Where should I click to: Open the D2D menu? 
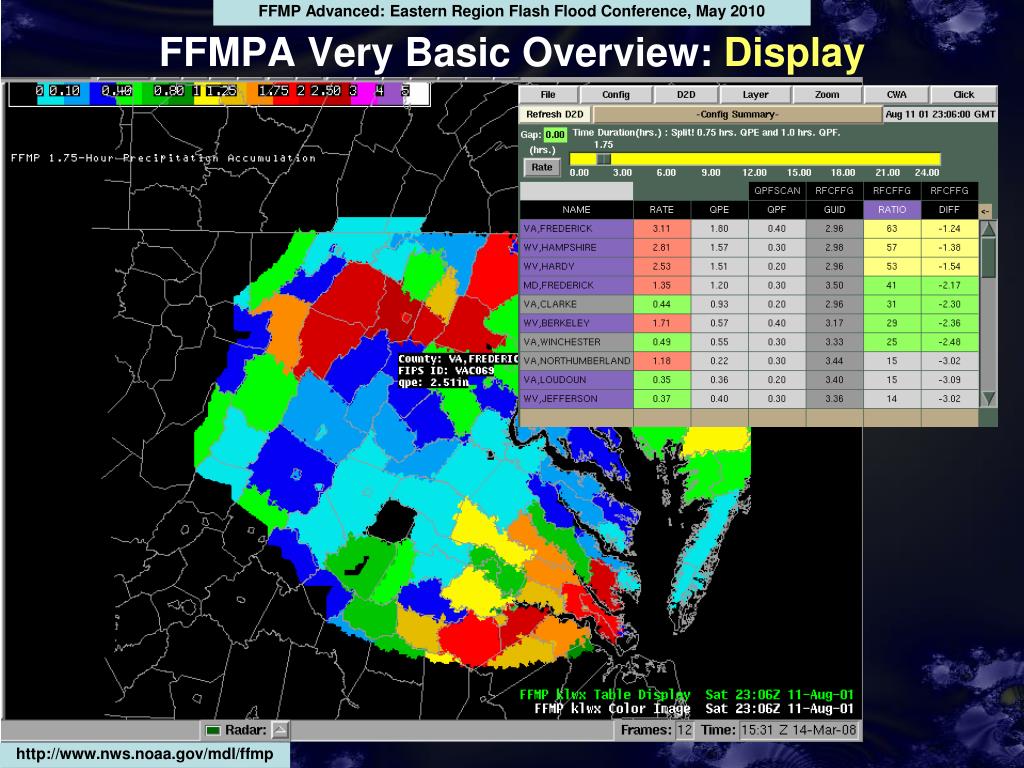click(686, 95)
